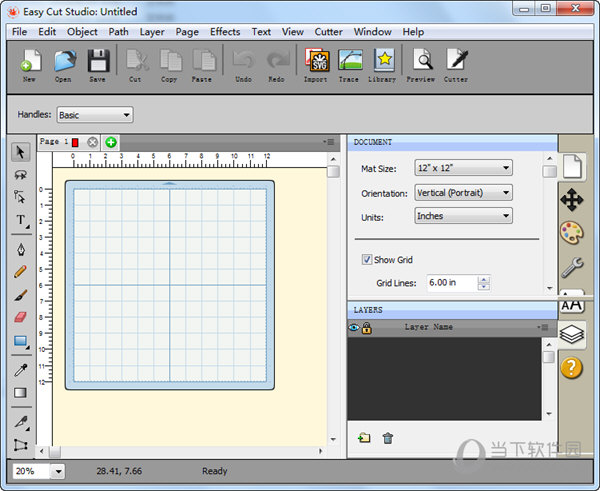Delete layer with the trash icon
The height and width of the screenshot is (491, 600).
[388, 438]
